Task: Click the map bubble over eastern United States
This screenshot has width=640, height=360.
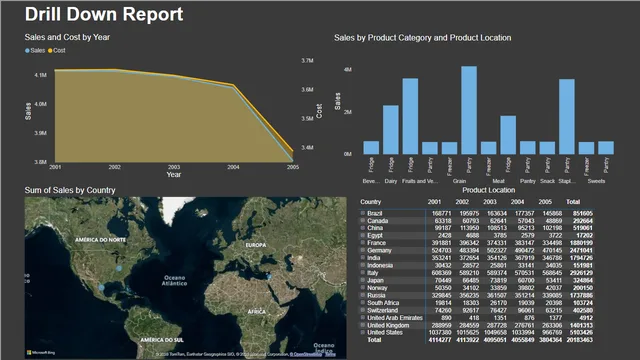Action: point(118,268)
